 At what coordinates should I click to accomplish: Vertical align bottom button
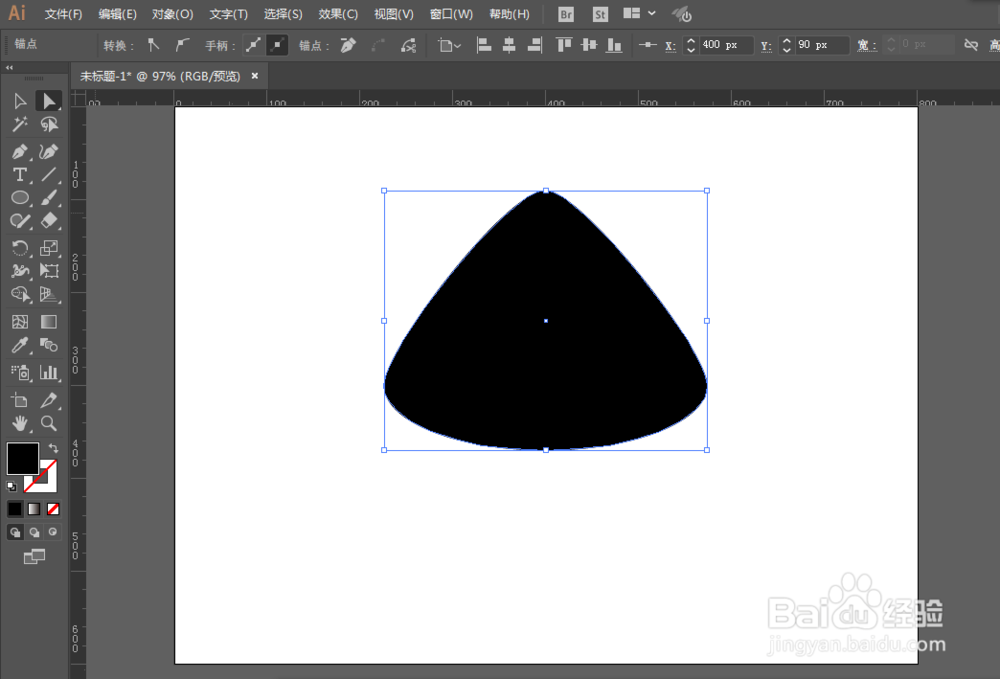click(614, 45)
